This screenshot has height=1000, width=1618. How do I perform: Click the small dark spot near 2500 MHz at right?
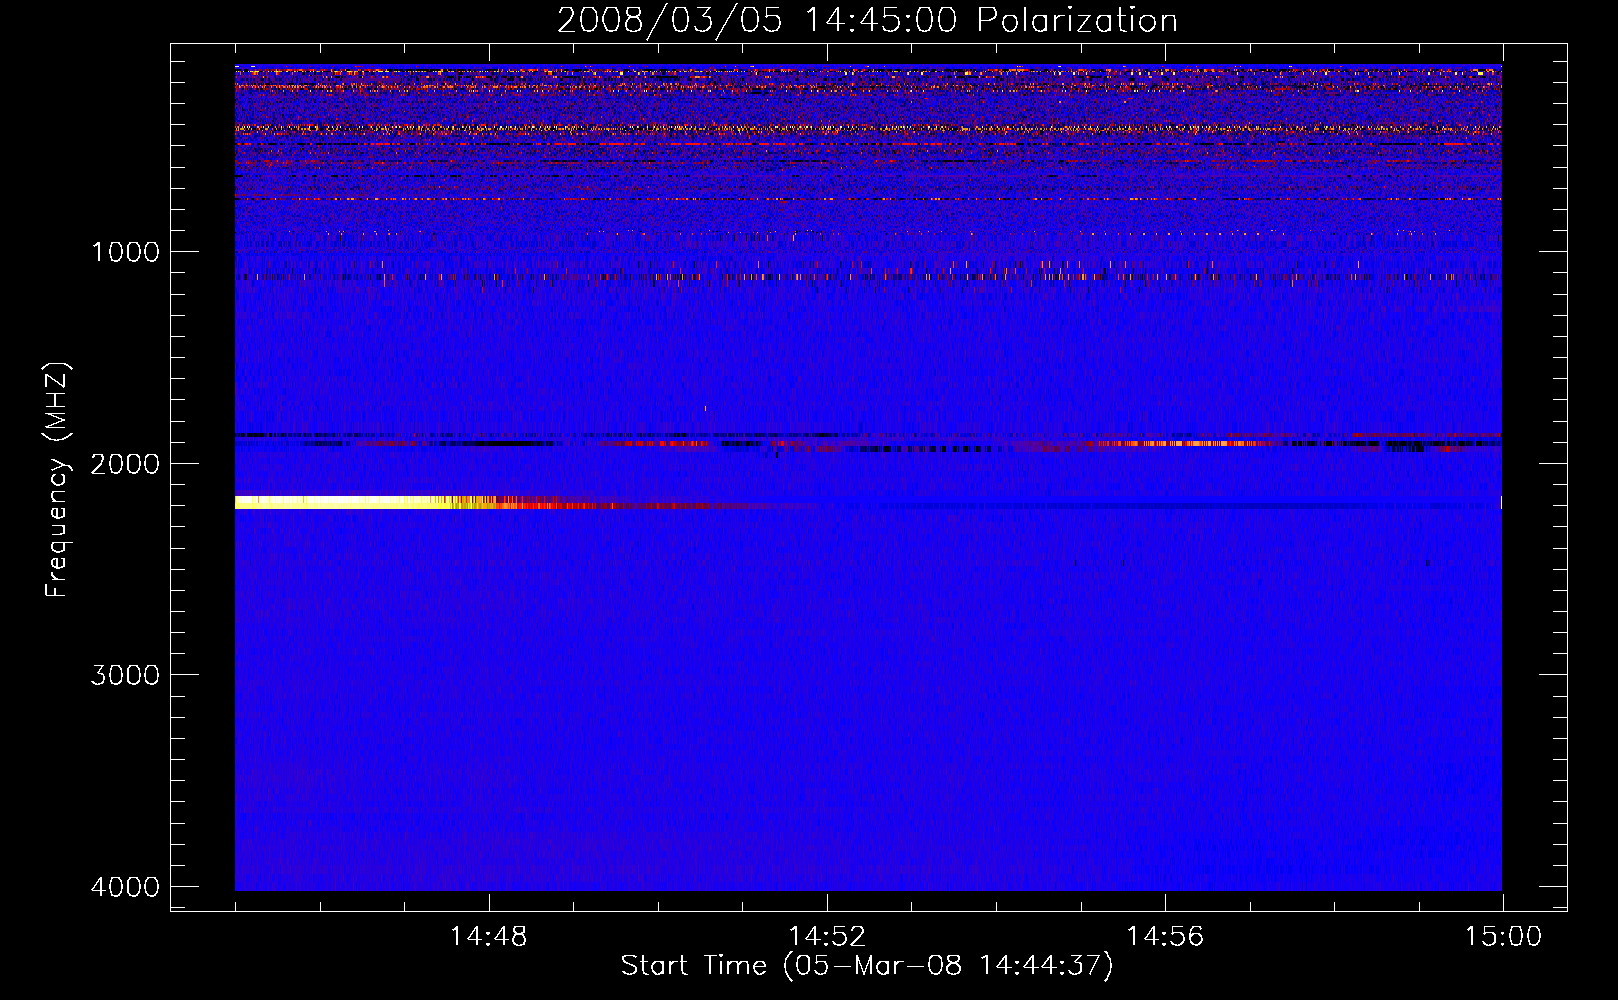click(1427, 563)
